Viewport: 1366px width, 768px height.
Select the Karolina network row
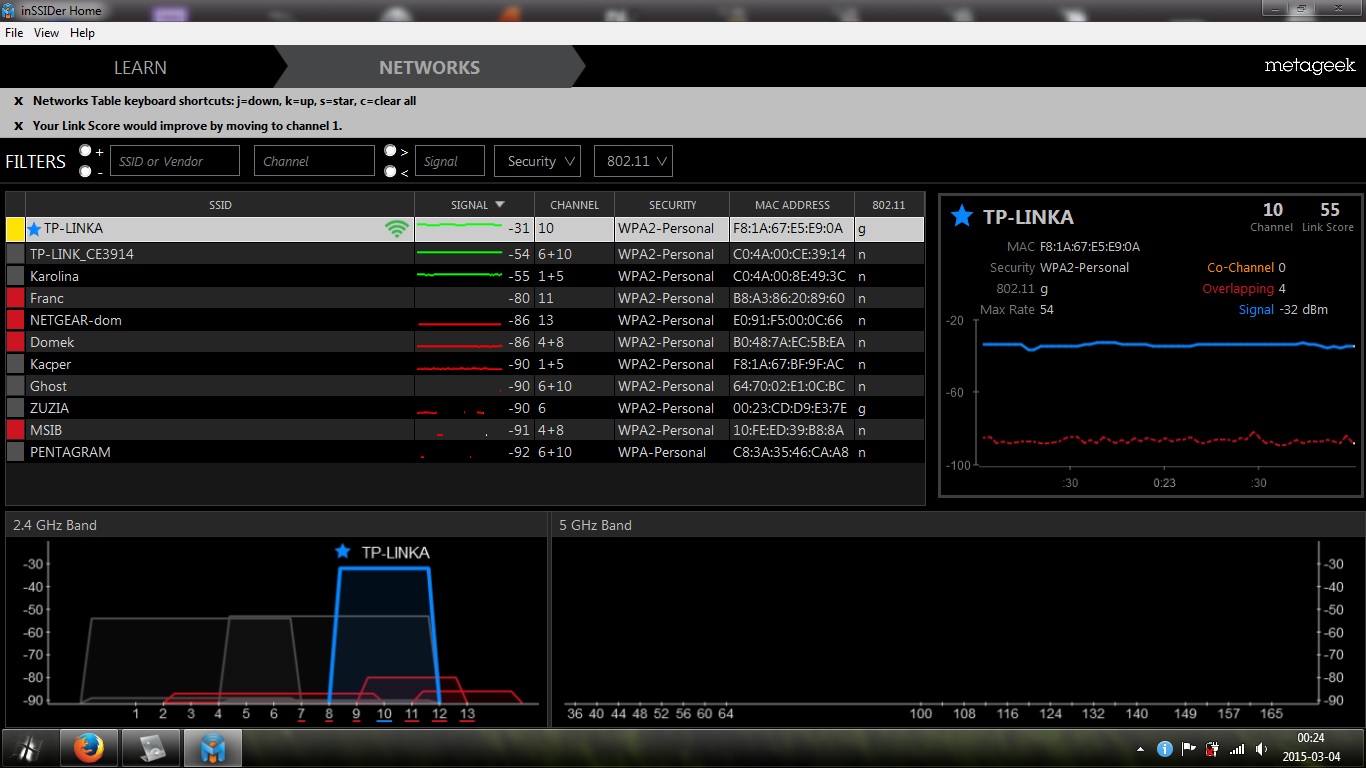(x=220, y=276)
